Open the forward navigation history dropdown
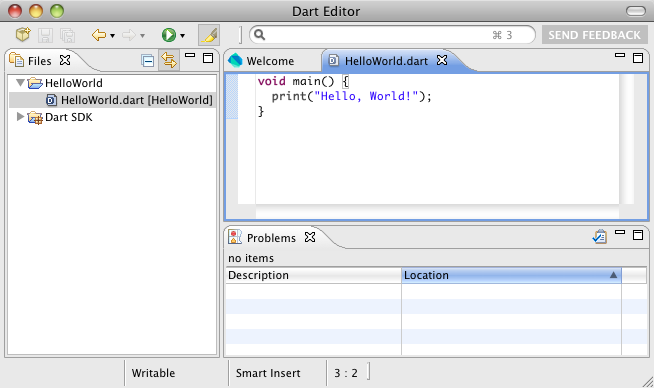Screen dimensions: 654x388 coord(142,36)
